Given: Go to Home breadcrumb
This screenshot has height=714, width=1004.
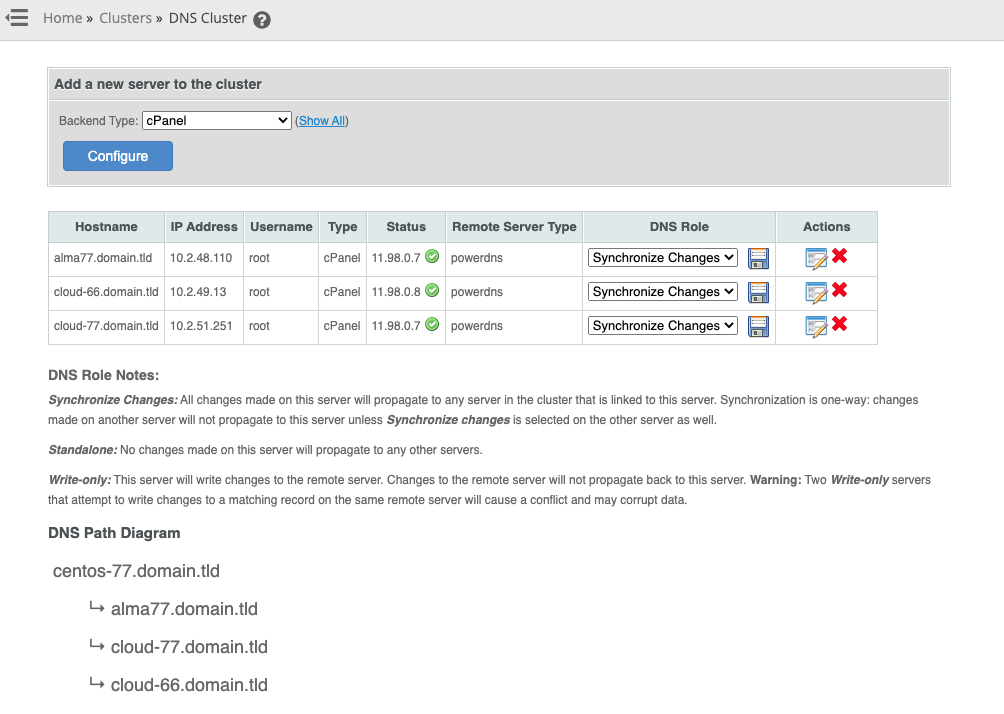Looking at the screenshot, I should [63, 18].
